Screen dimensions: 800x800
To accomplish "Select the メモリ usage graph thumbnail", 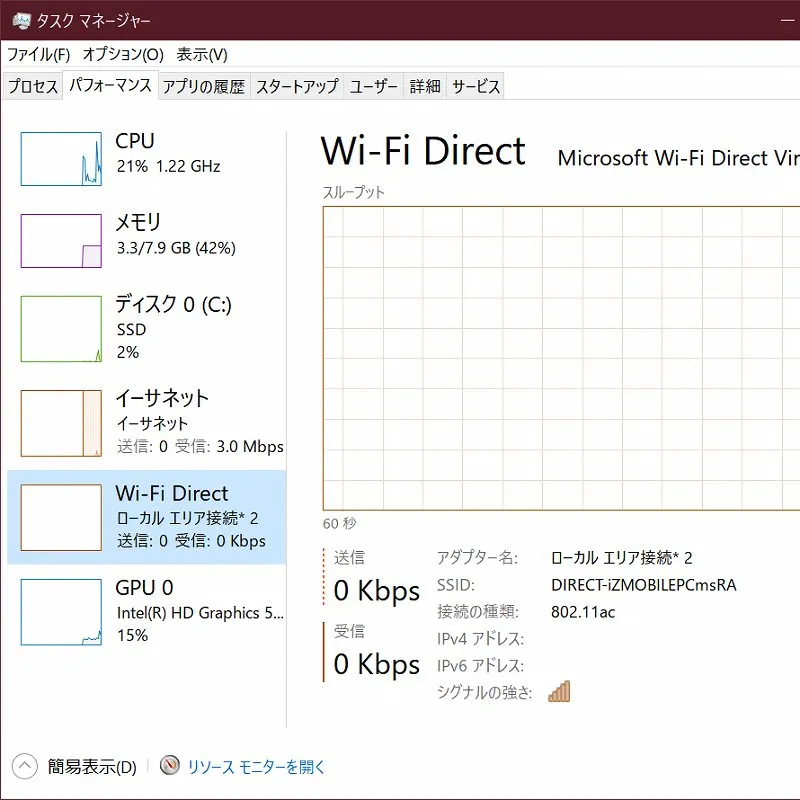I will point(61,240).
